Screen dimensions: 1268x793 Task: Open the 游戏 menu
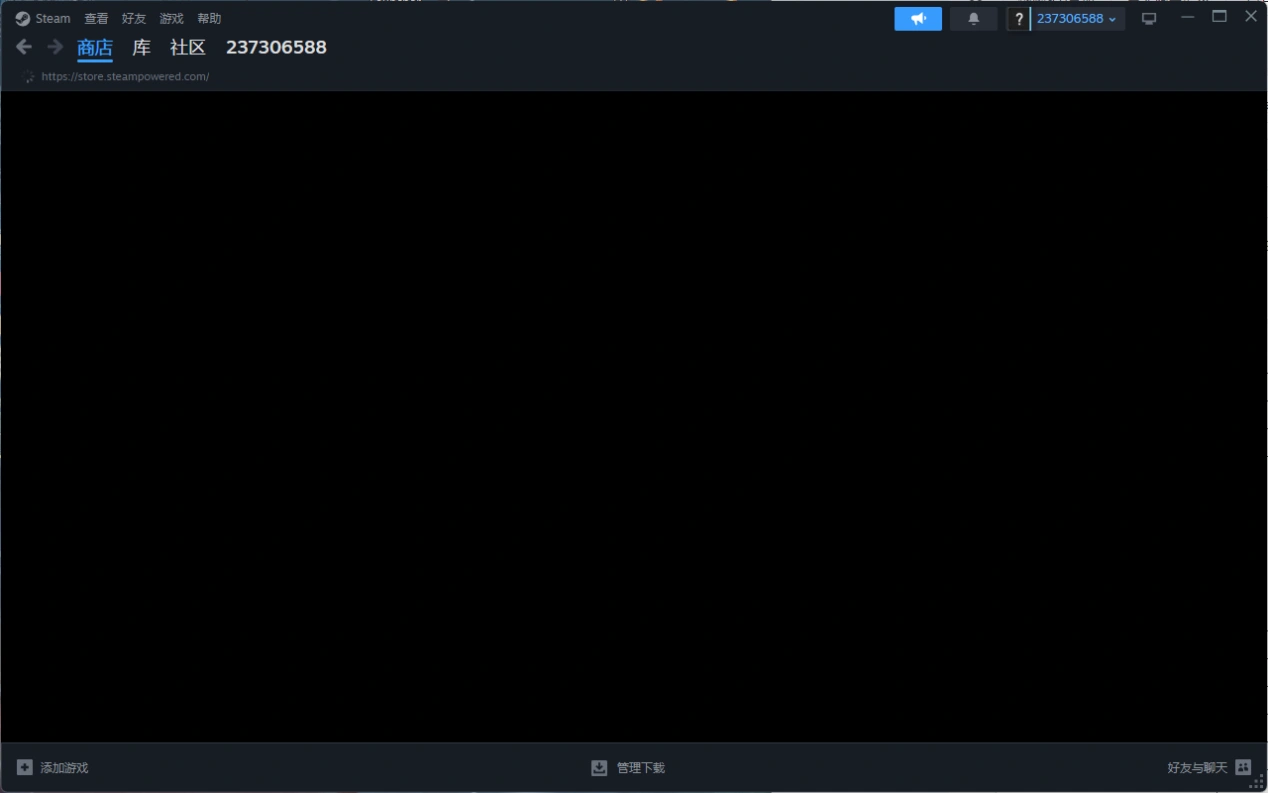point(172,19)
